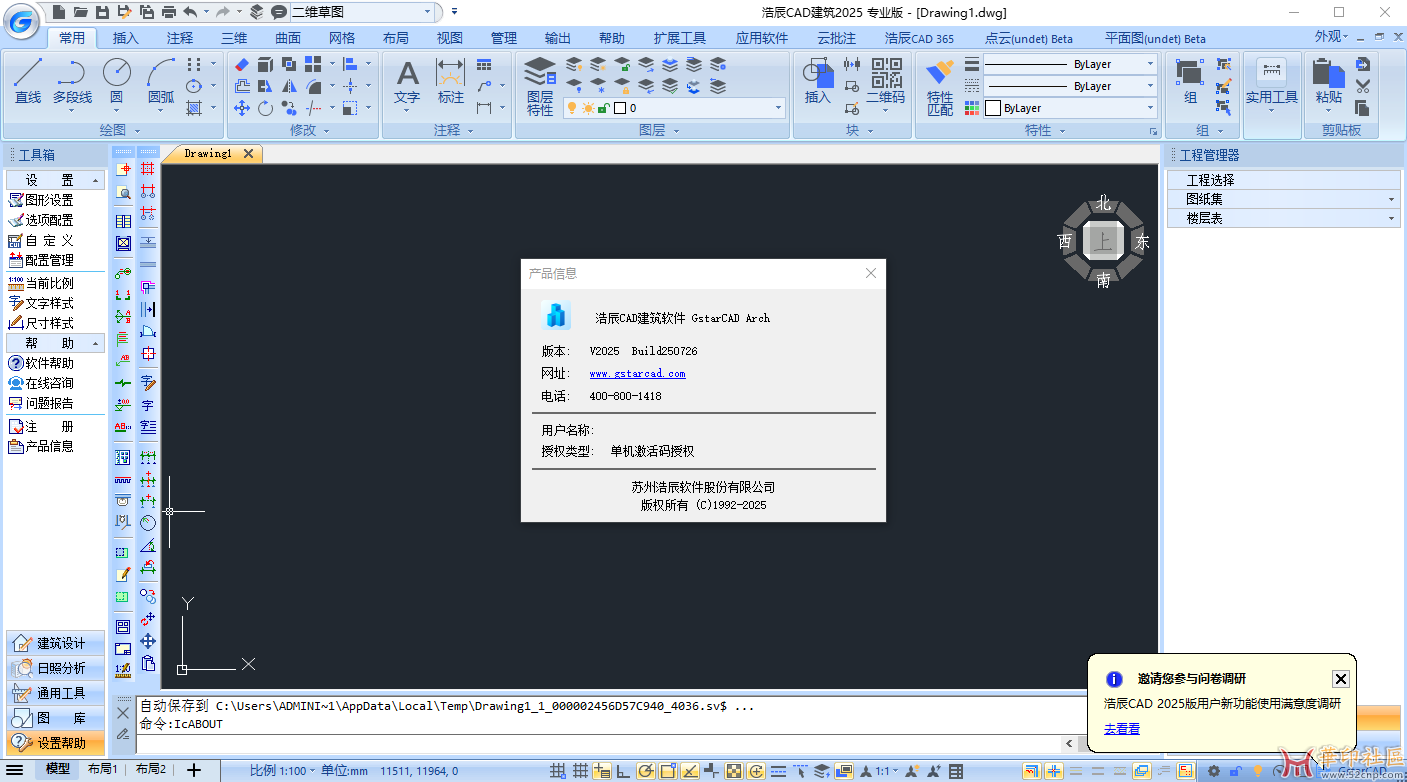Open 图层特性 layer properties
The height and width of the screenshot is (782, 1407).
[x=540, y=86]
